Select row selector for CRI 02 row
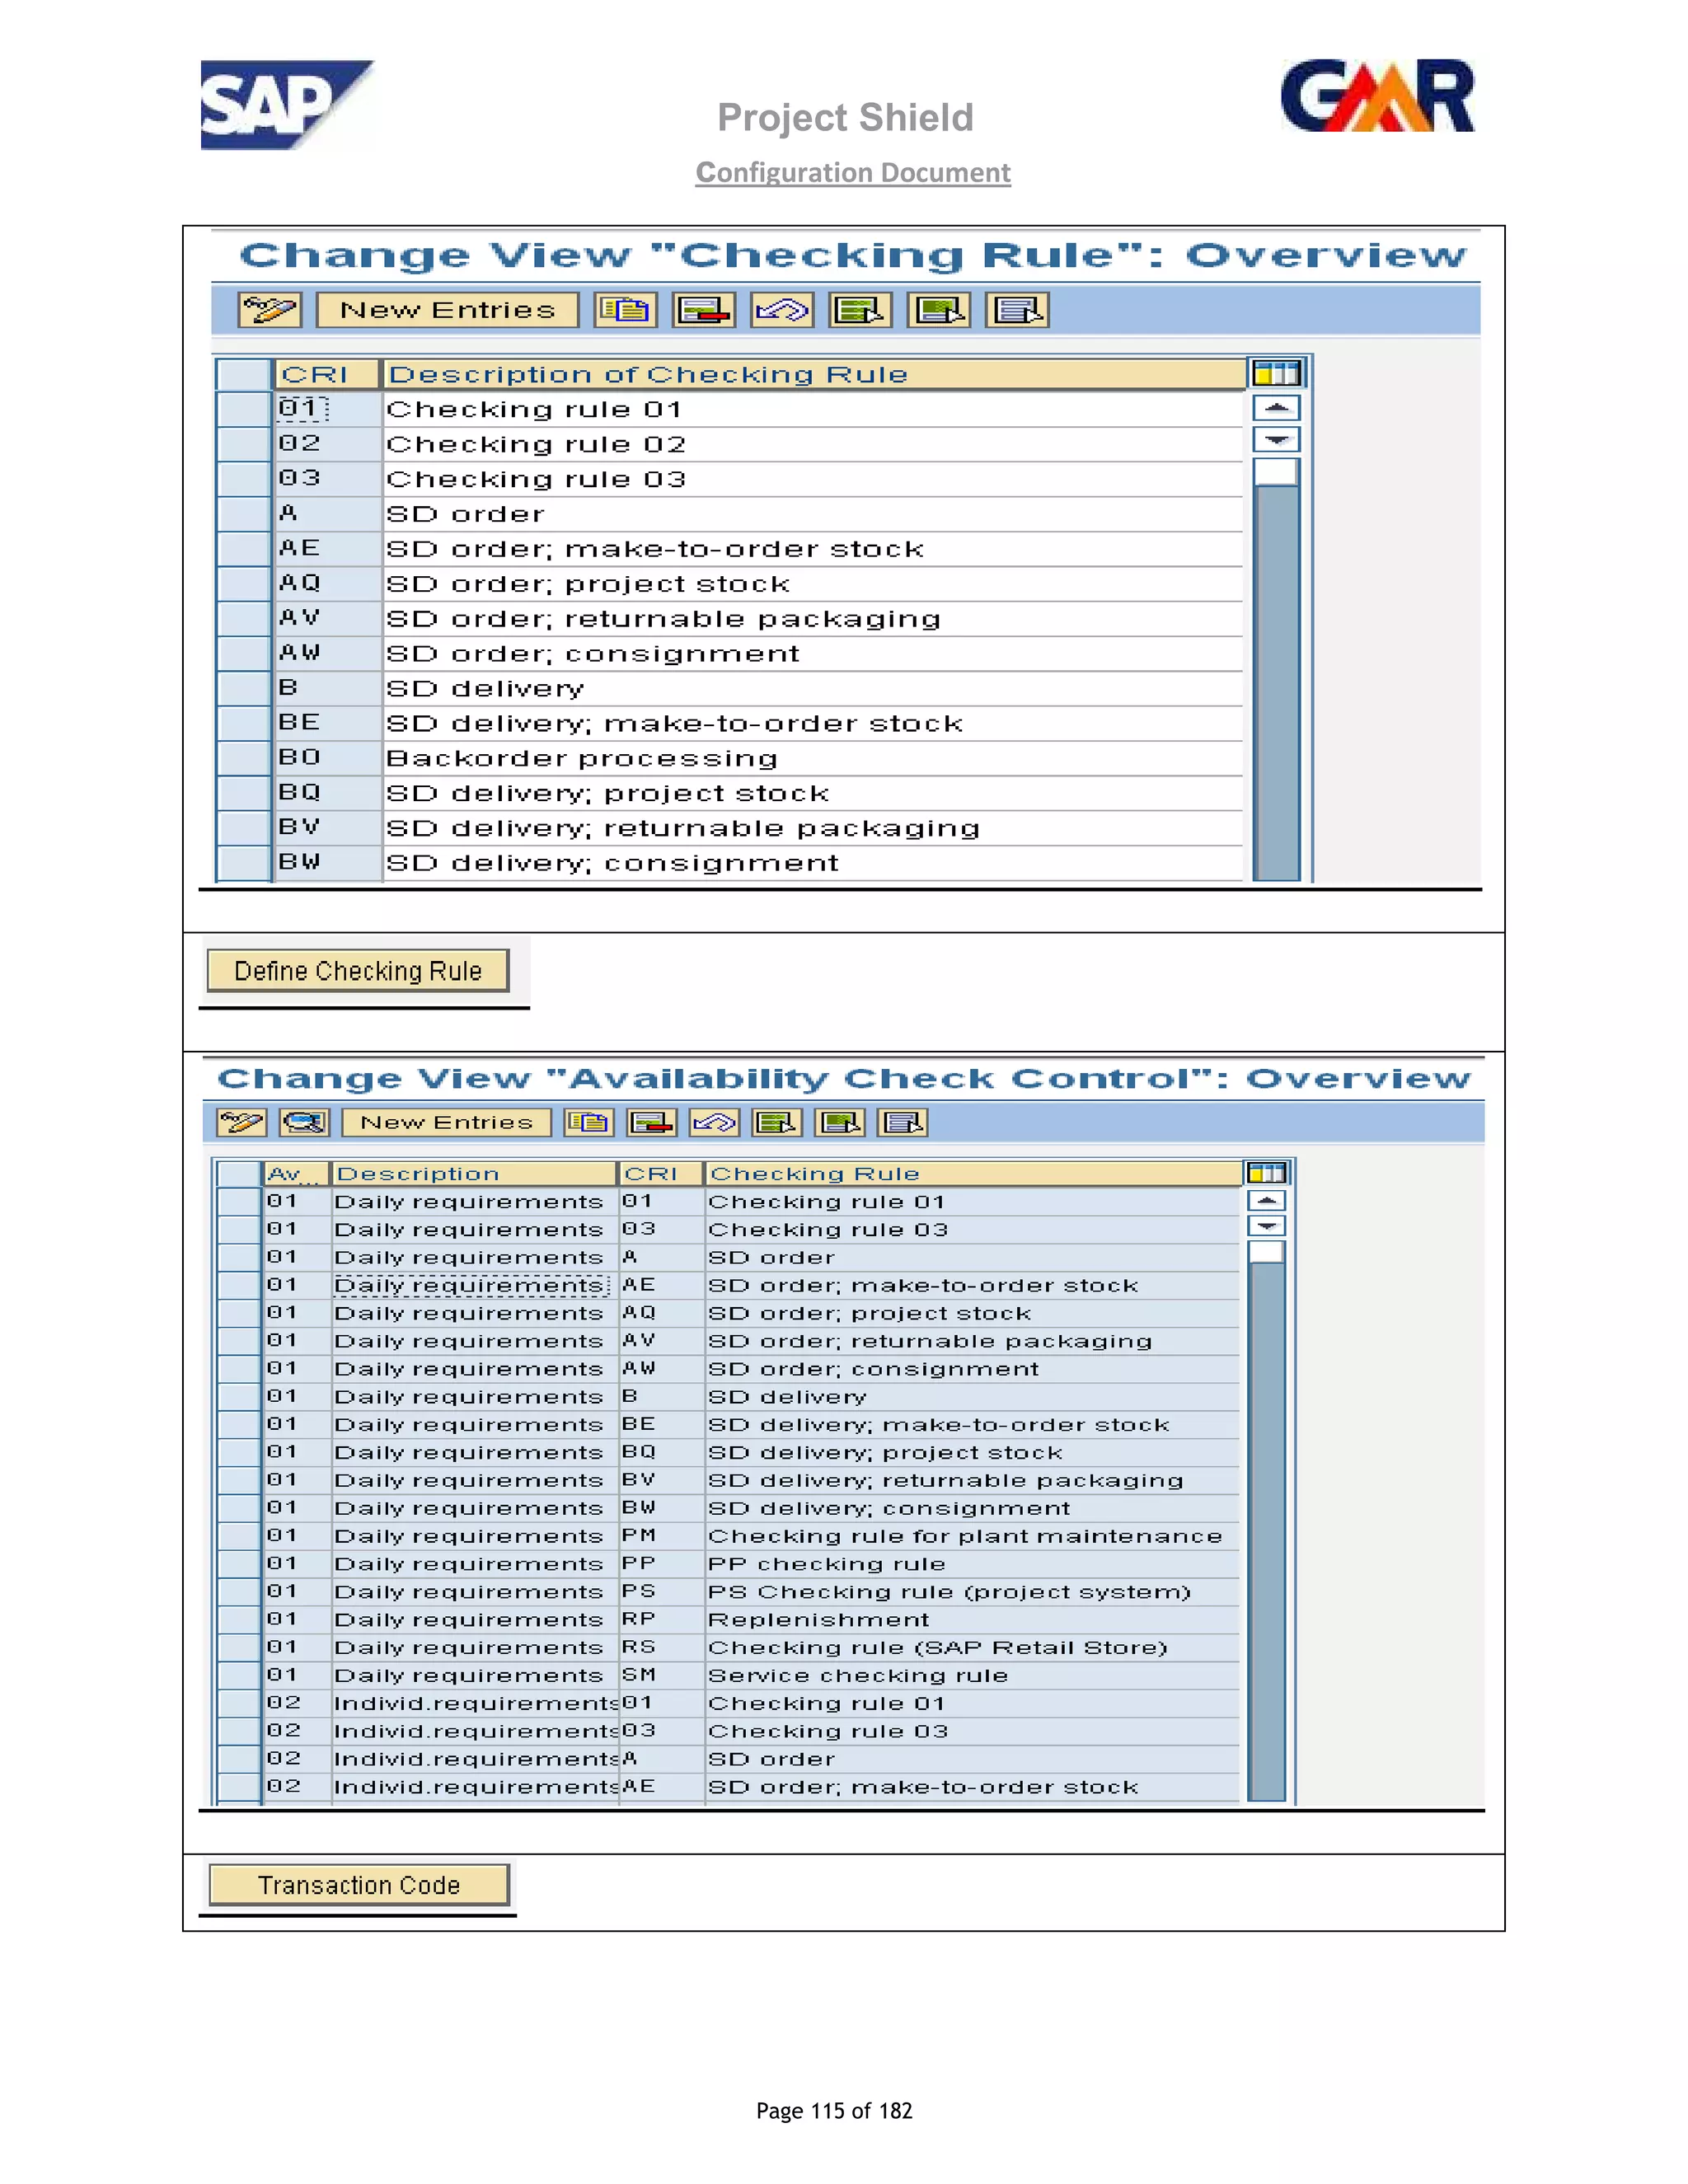The width and height of the screenshot is (1688, 2184). click(244, 444)
